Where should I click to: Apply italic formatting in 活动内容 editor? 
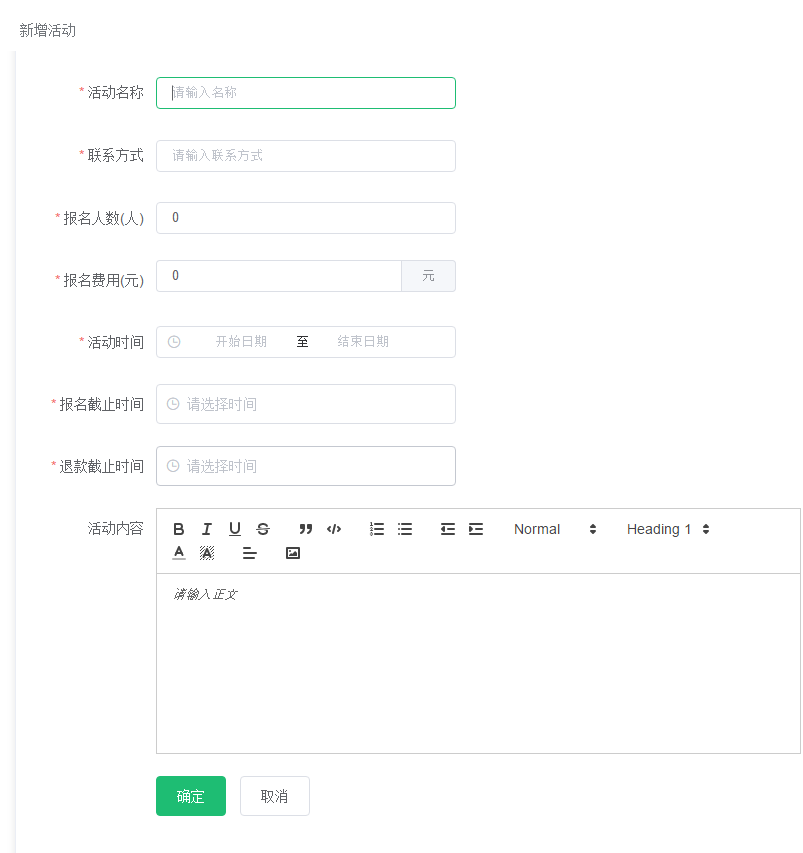tap(206, 529)
